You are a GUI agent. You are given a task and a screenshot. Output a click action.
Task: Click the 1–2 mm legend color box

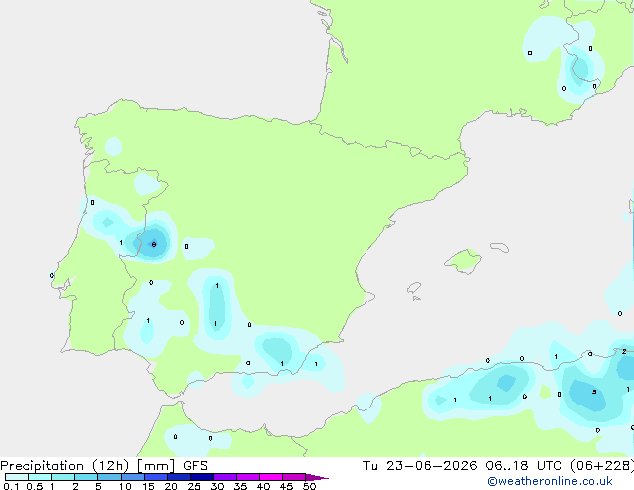coord(63,477)
